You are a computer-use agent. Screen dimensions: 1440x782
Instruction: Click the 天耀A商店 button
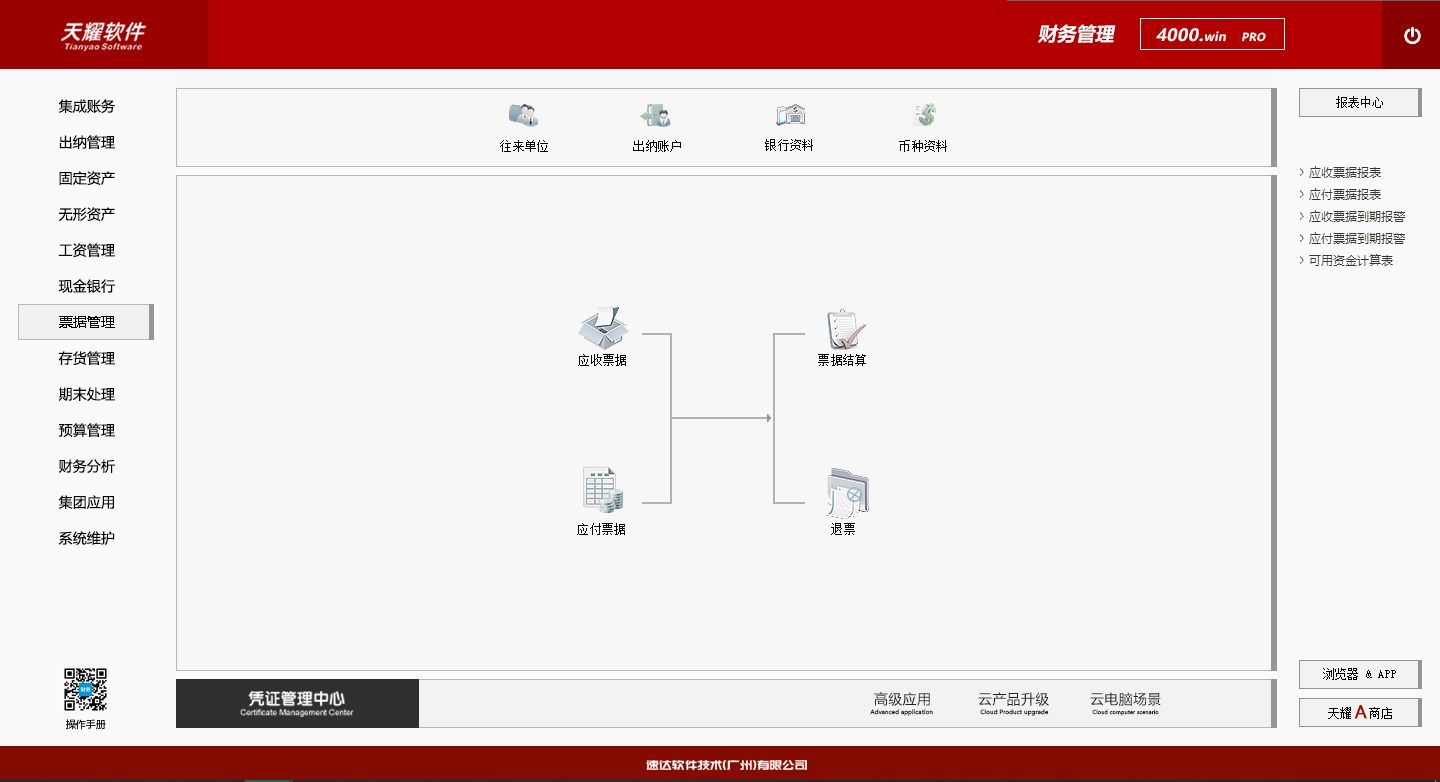pyautogui.click(x=1359, y=713)
